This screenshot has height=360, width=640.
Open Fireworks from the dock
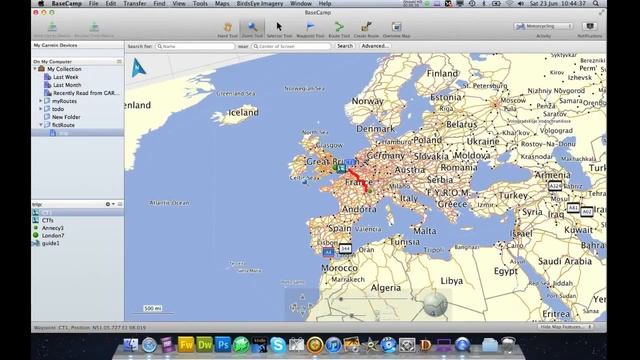tap(186, 345)
